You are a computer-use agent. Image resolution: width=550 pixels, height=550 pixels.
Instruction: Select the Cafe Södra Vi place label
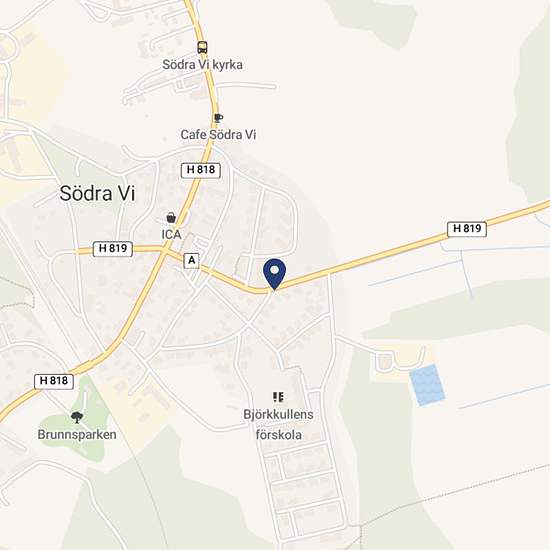click(218, 135)
